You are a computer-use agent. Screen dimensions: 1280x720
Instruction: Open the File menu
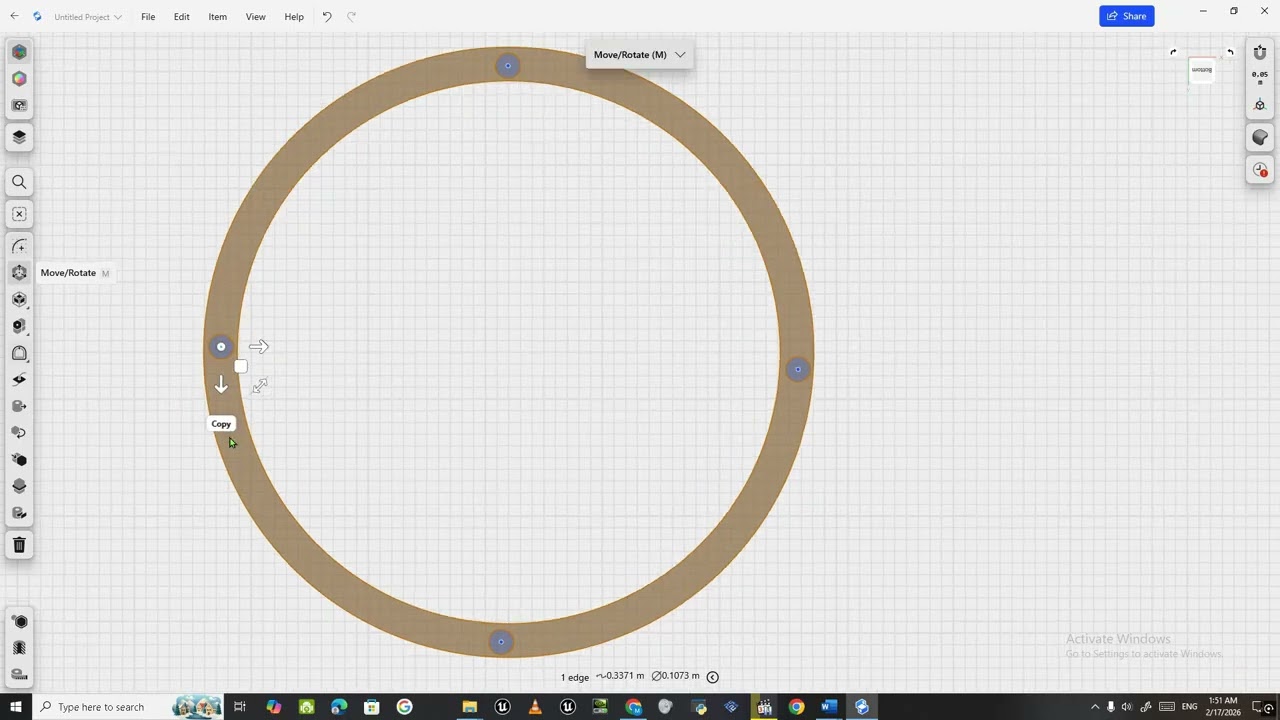[148, 17]
